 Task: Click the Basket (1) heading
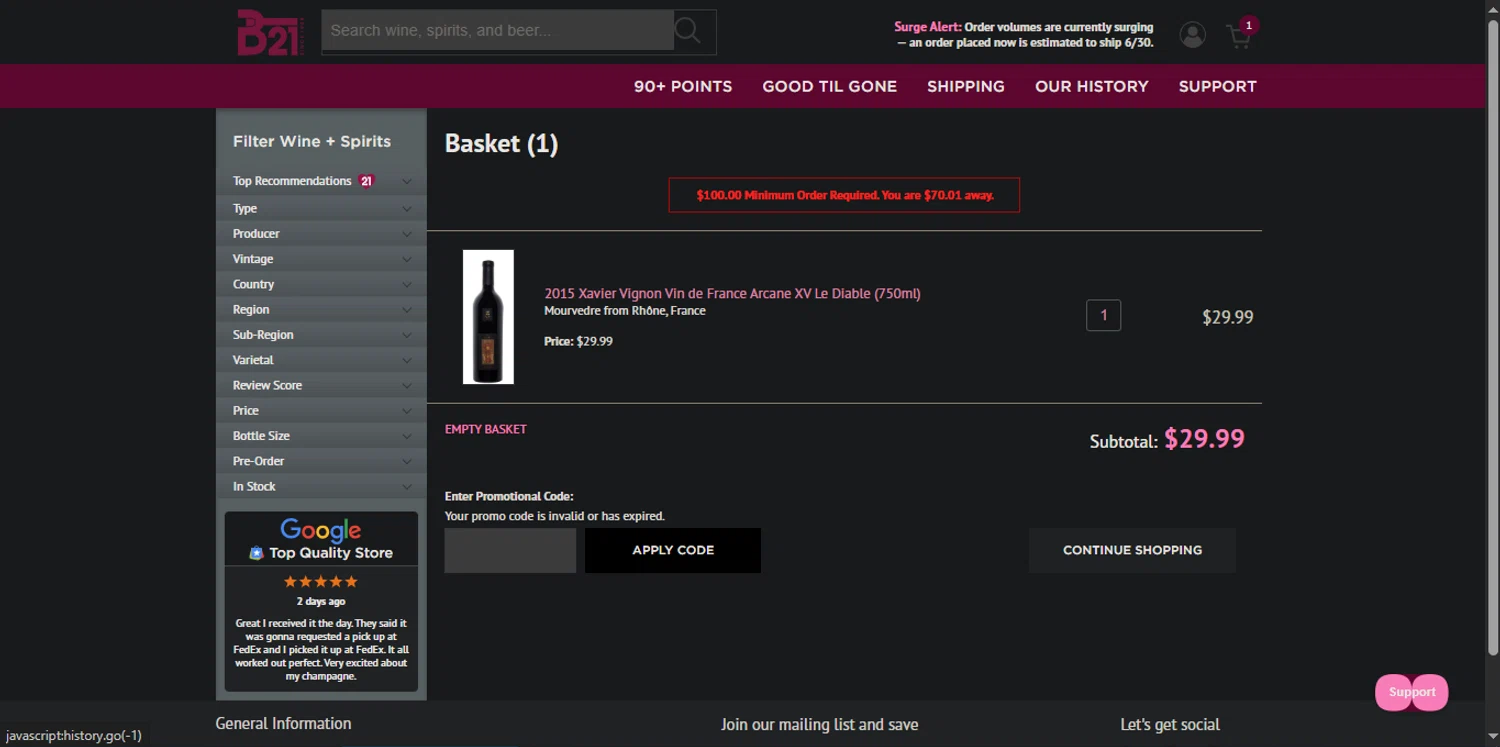click(x=501, y=144)
